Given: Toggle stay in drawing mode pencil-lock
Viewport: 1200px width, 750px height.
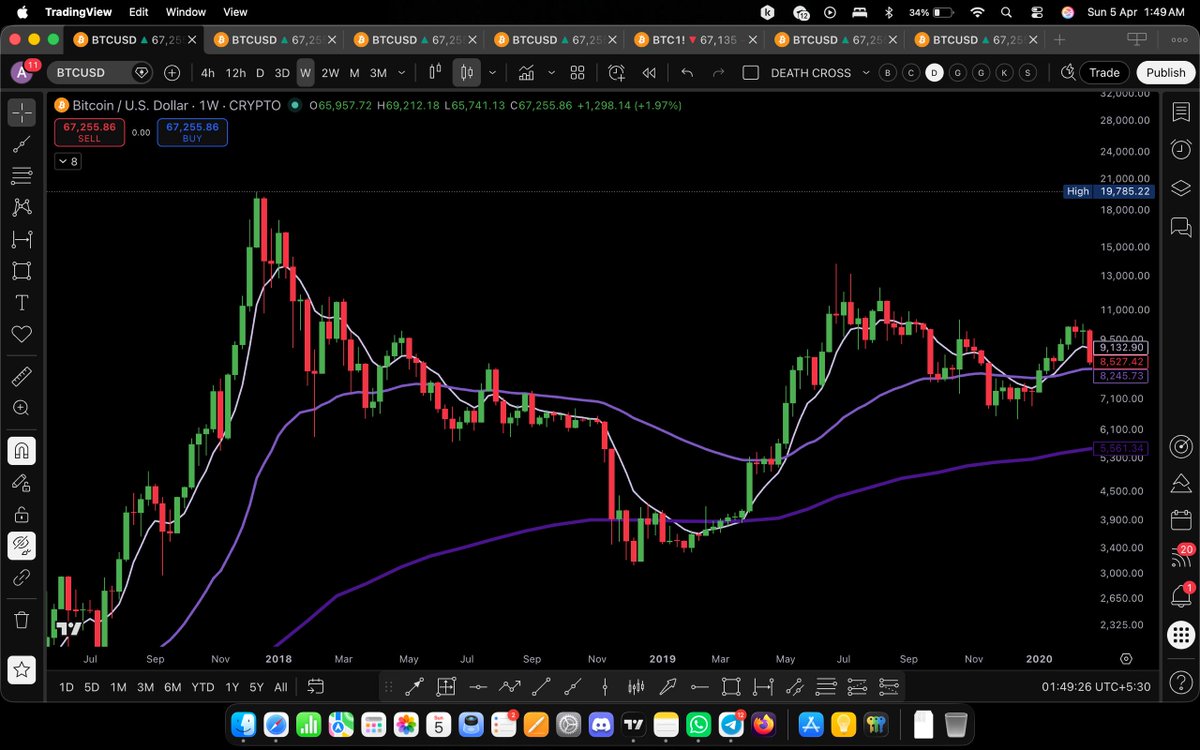Looking at the screenshot, I should tap(22, 482).
